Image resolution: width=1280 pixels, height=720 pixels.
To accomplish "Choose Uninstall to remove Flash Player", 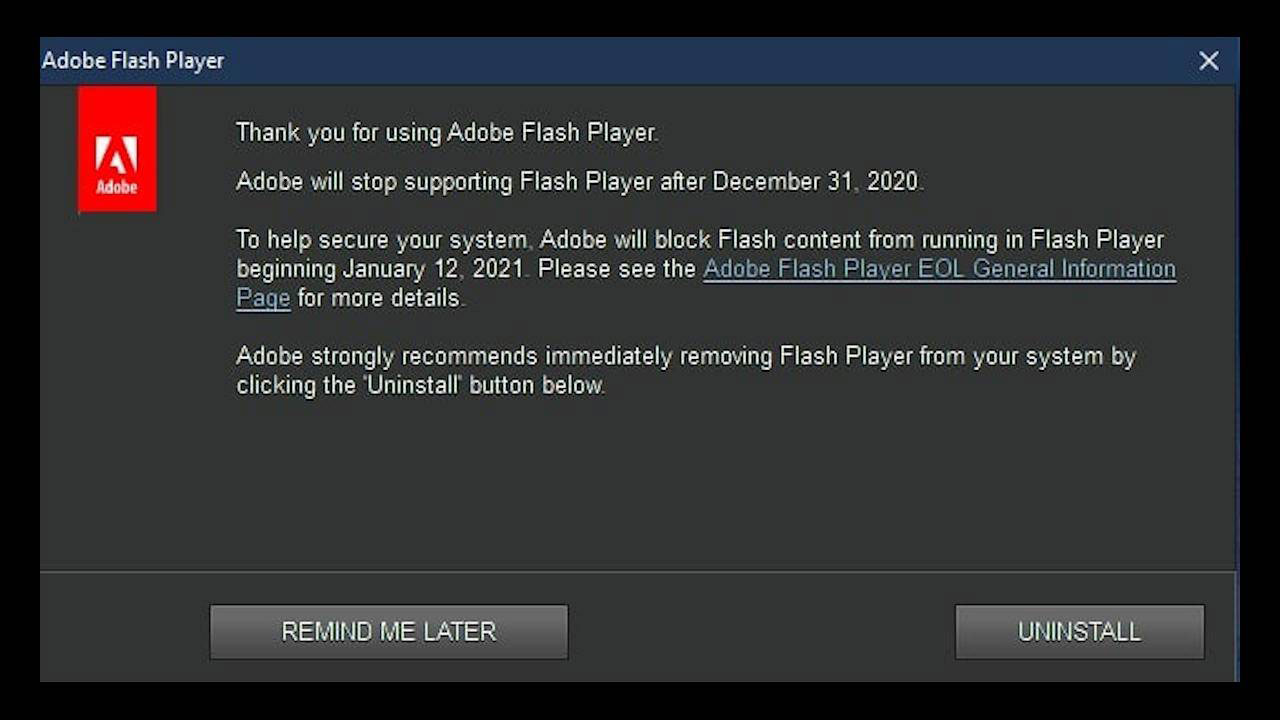I will [1079, 631].
